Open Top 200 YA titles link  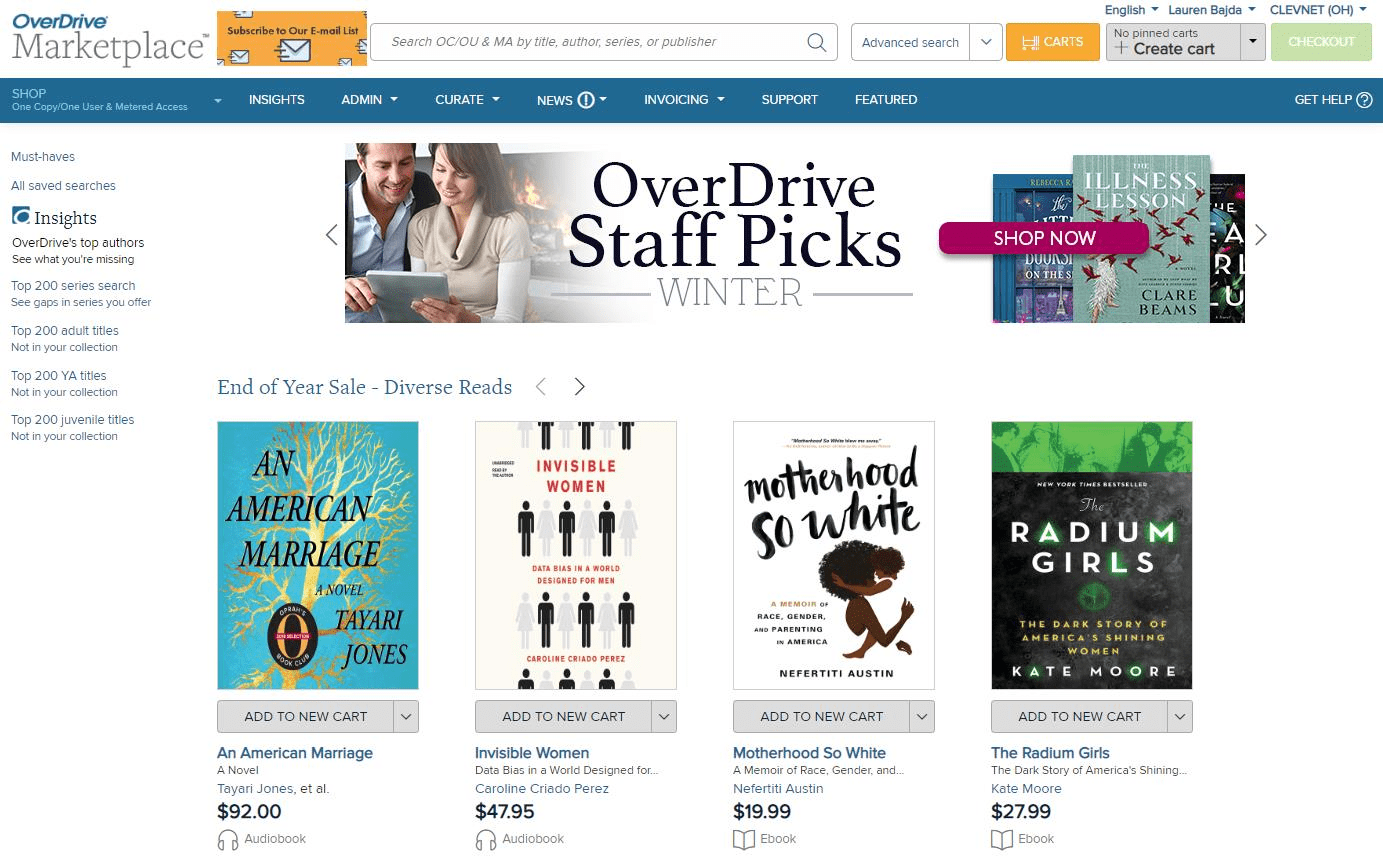click(x=59, y=376)
